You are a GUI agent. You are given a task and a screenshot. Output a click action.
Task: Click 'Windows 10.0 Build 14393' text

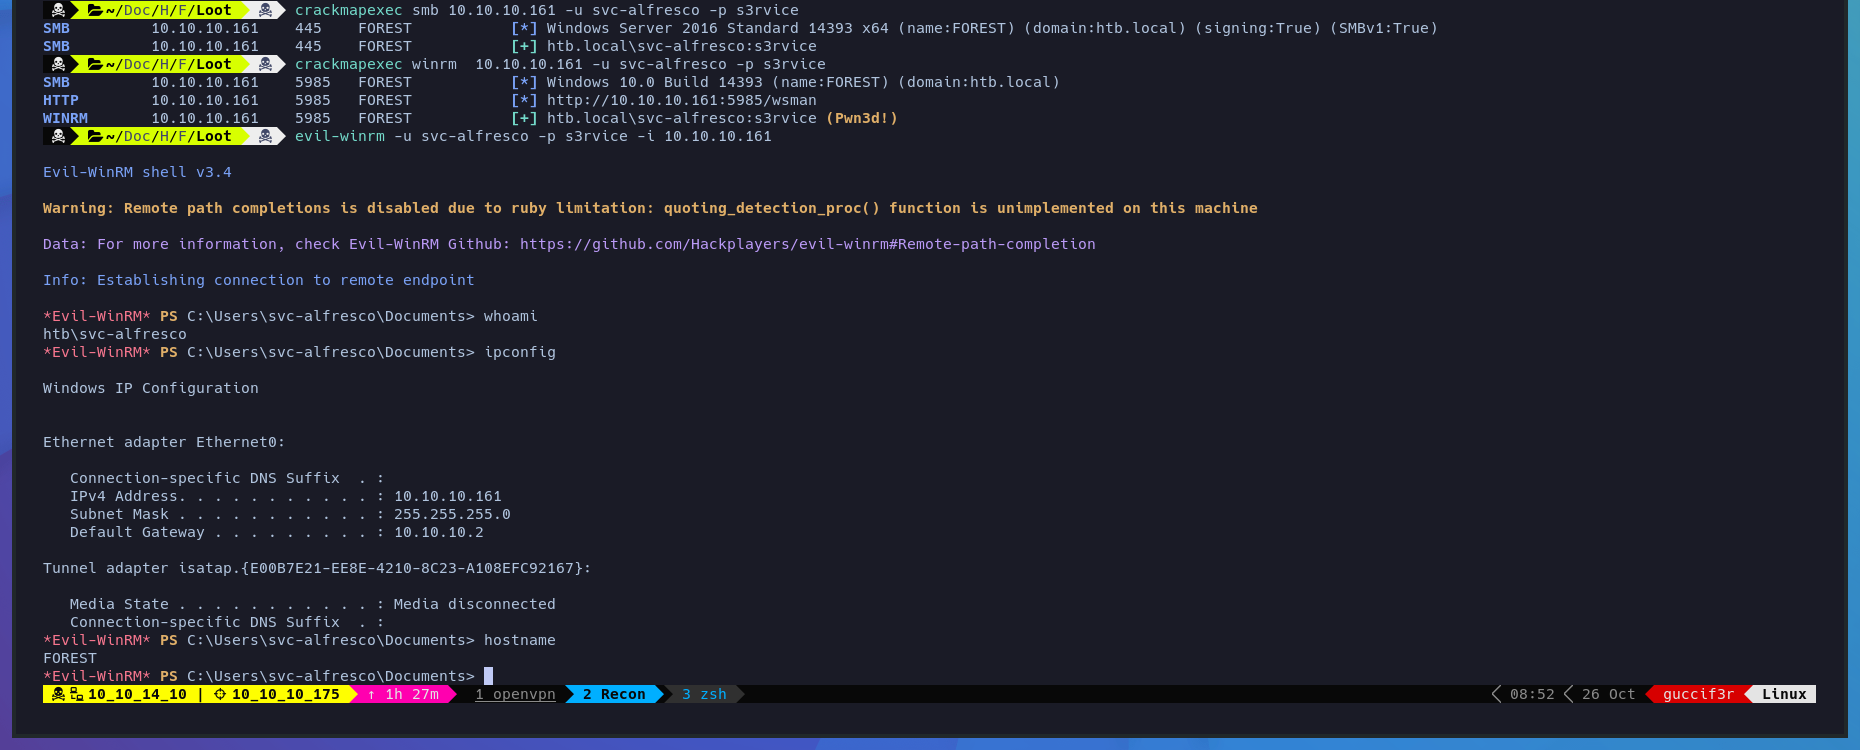654,82
